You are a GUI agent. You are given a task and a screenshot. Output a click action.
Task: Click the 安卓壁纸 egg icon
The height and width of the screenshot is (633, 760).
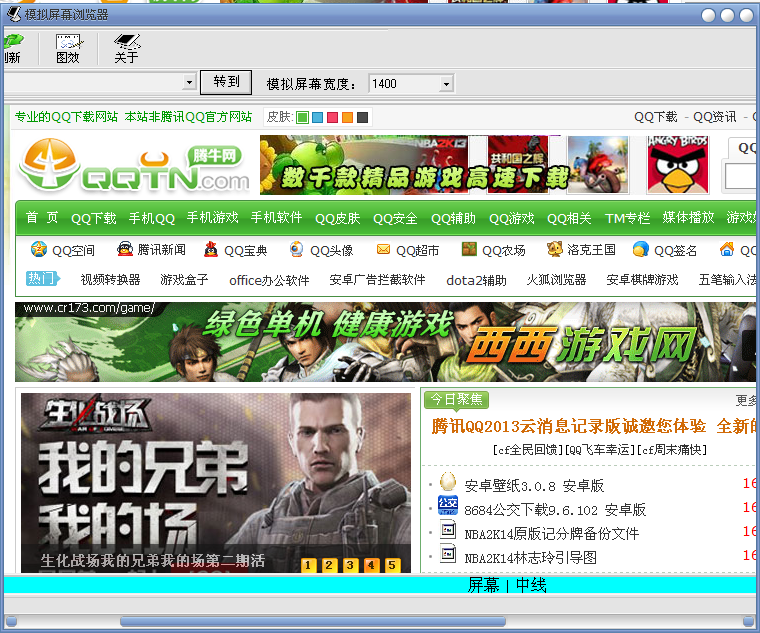(x=448, y=481)
